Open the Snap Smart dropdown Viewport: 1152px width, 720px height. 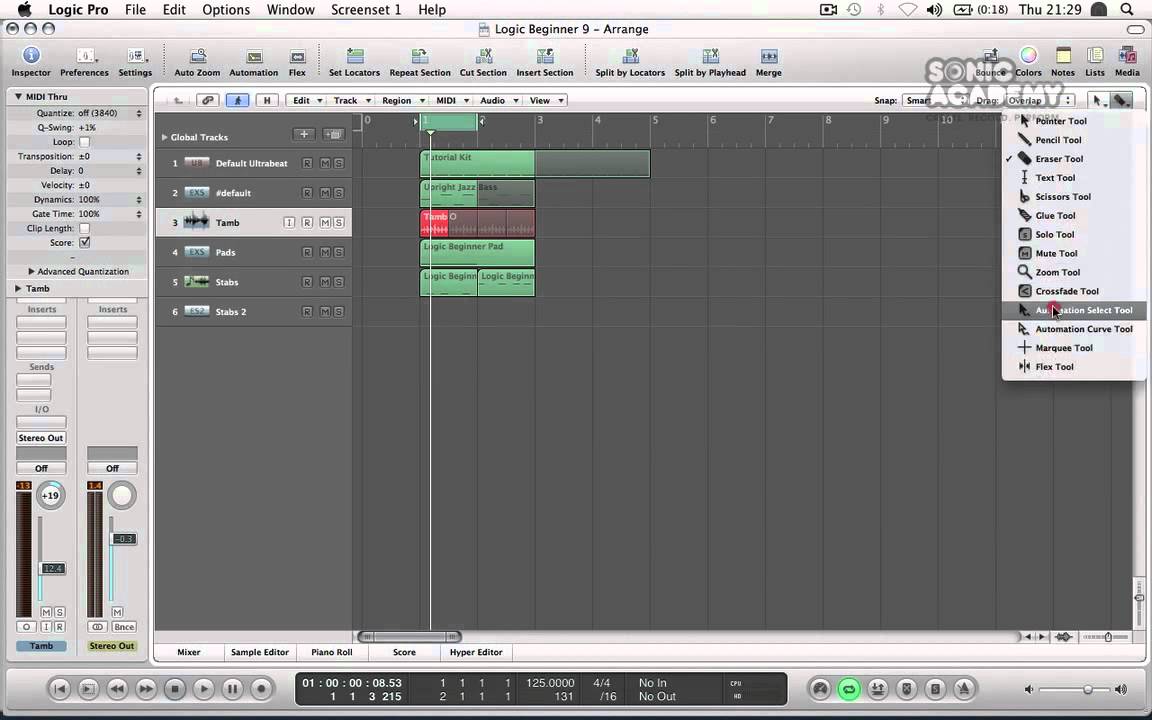933,101
